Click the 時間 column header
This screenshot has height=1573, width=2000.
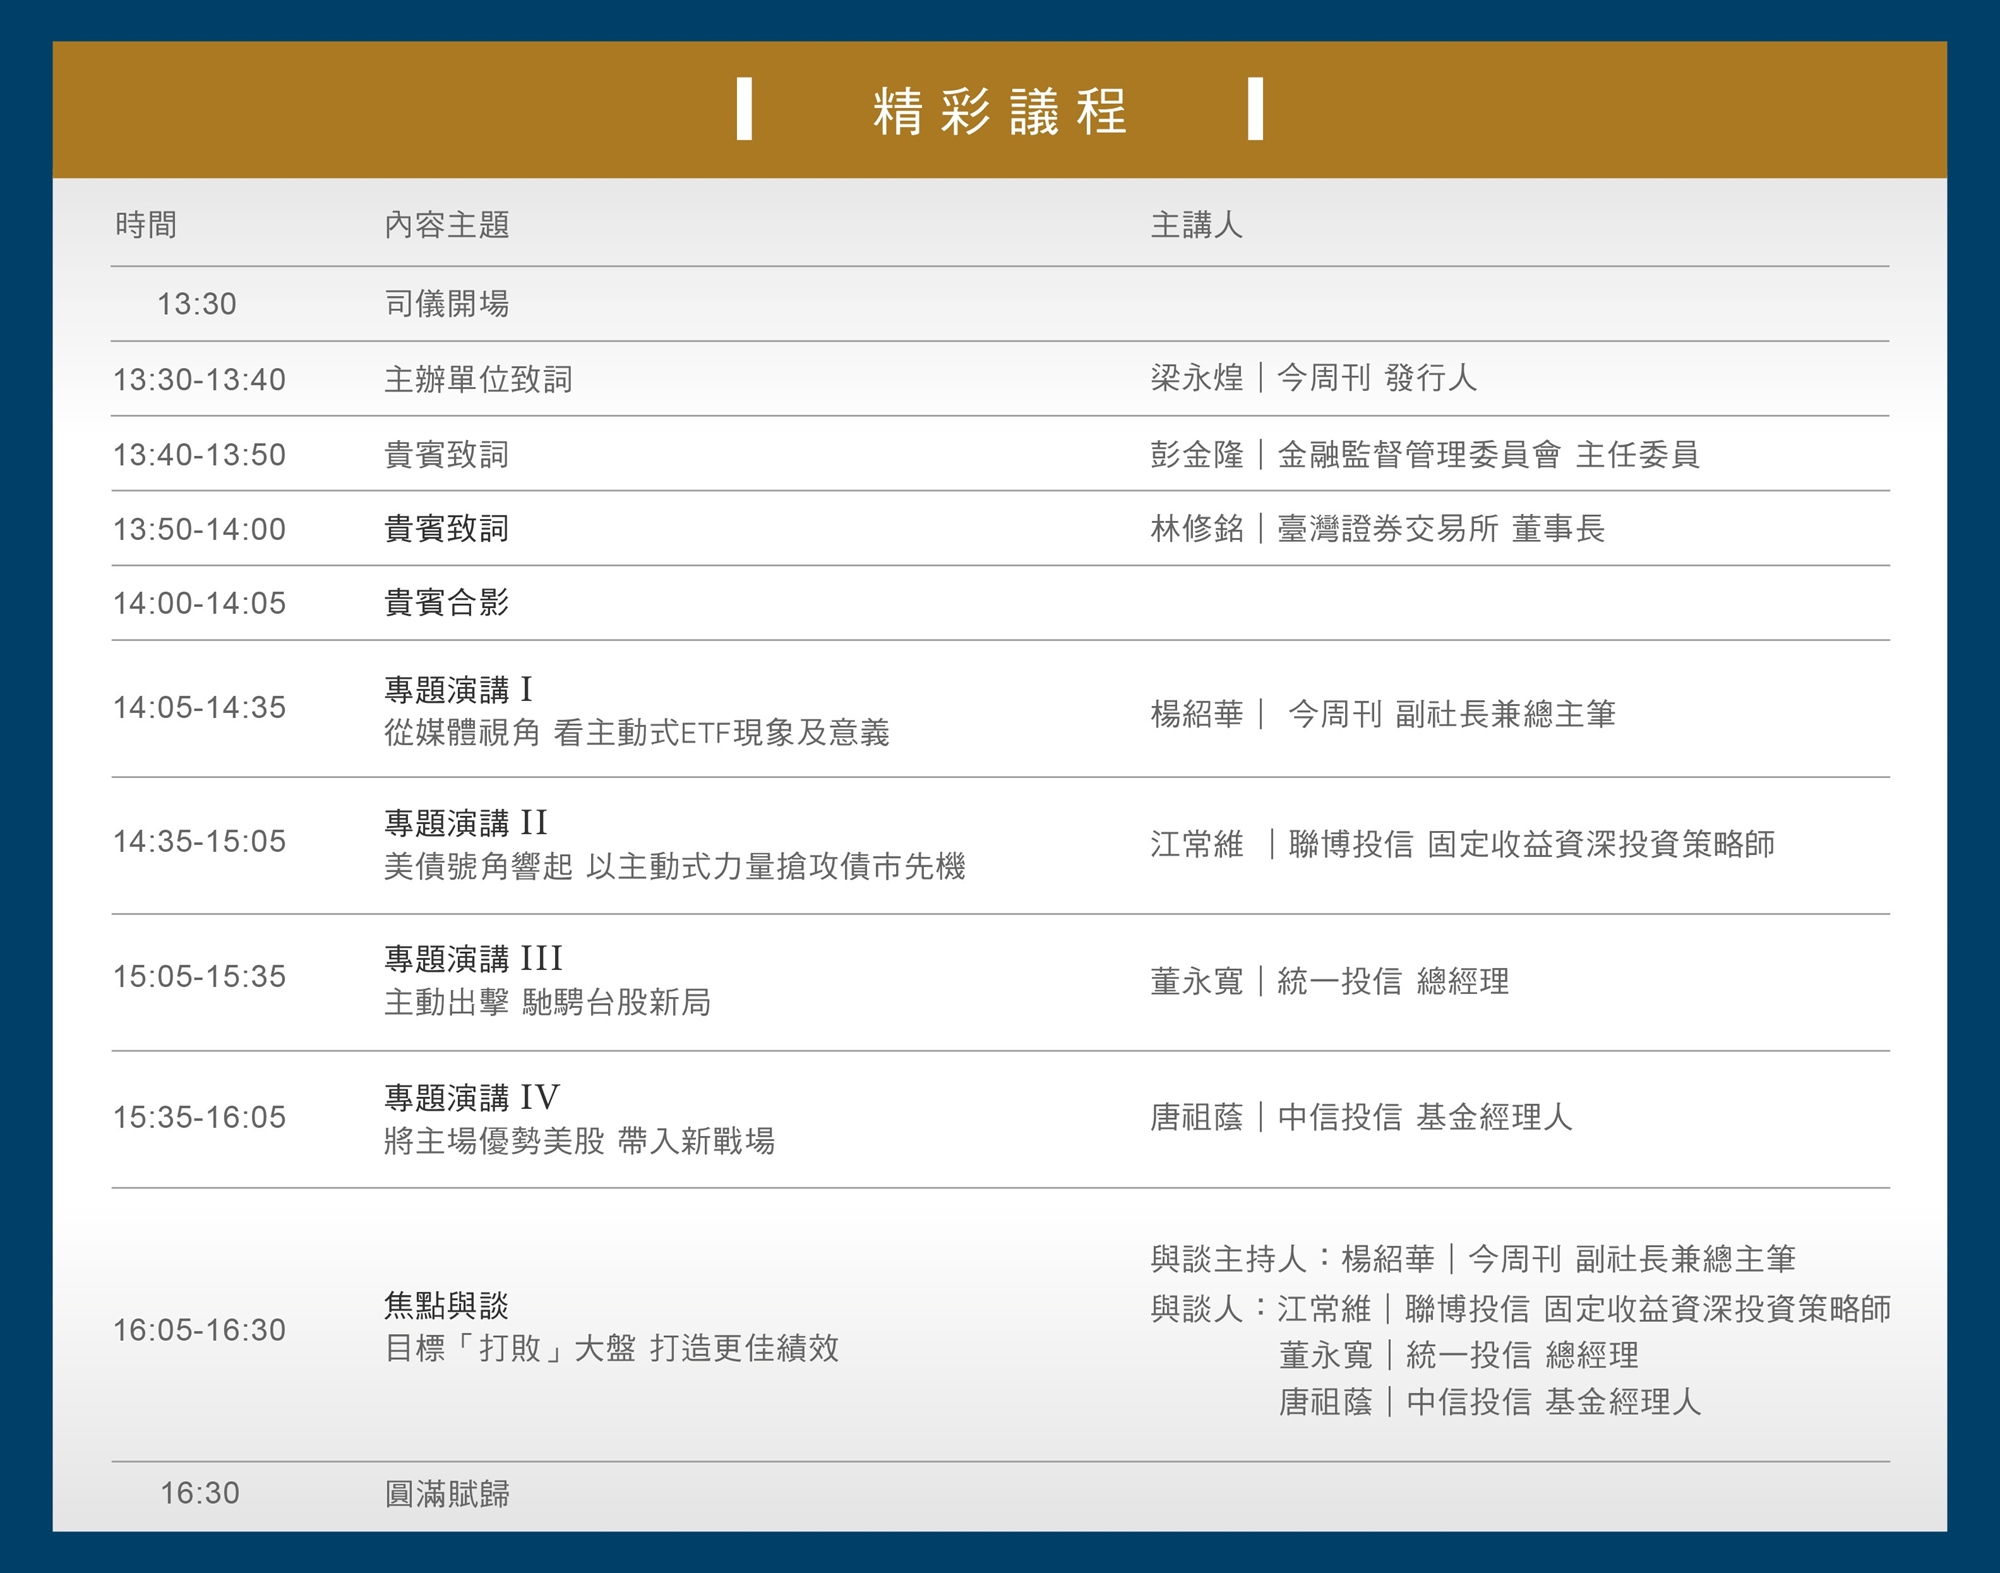click(146, 225)
